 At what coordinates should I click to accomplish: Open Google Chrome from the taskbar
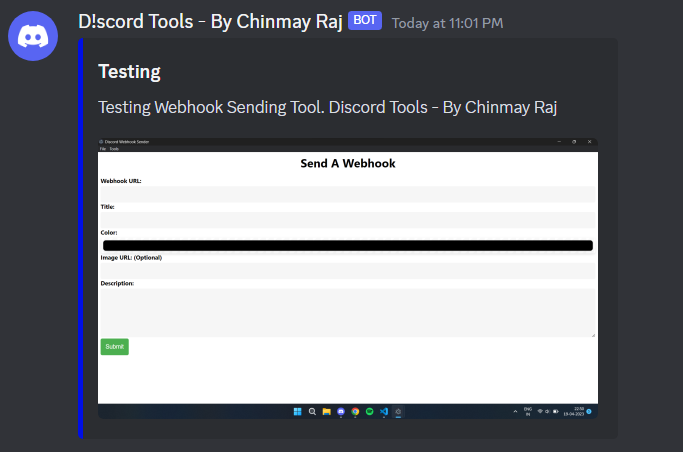355,412
